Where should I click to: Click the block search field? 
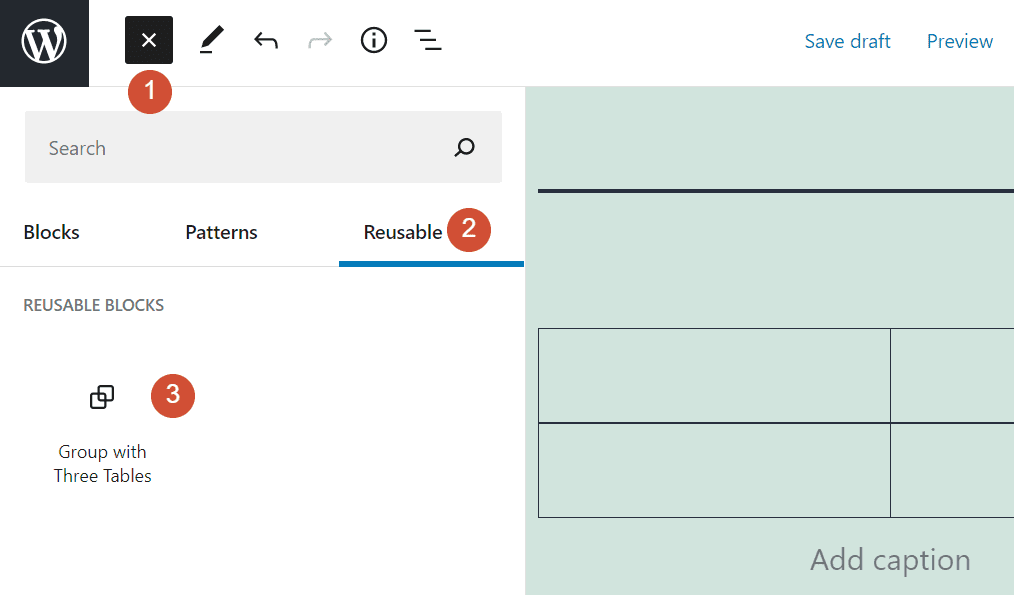230,147
